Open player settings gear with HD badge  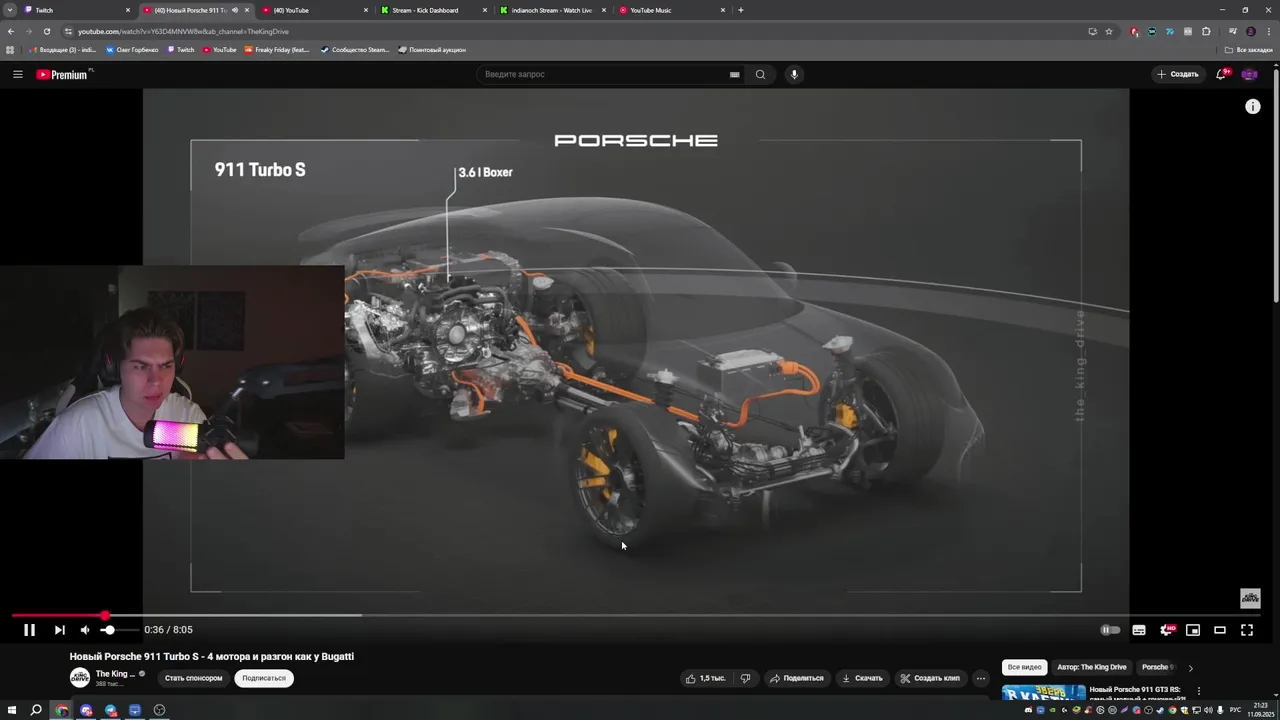(1166, 630)
